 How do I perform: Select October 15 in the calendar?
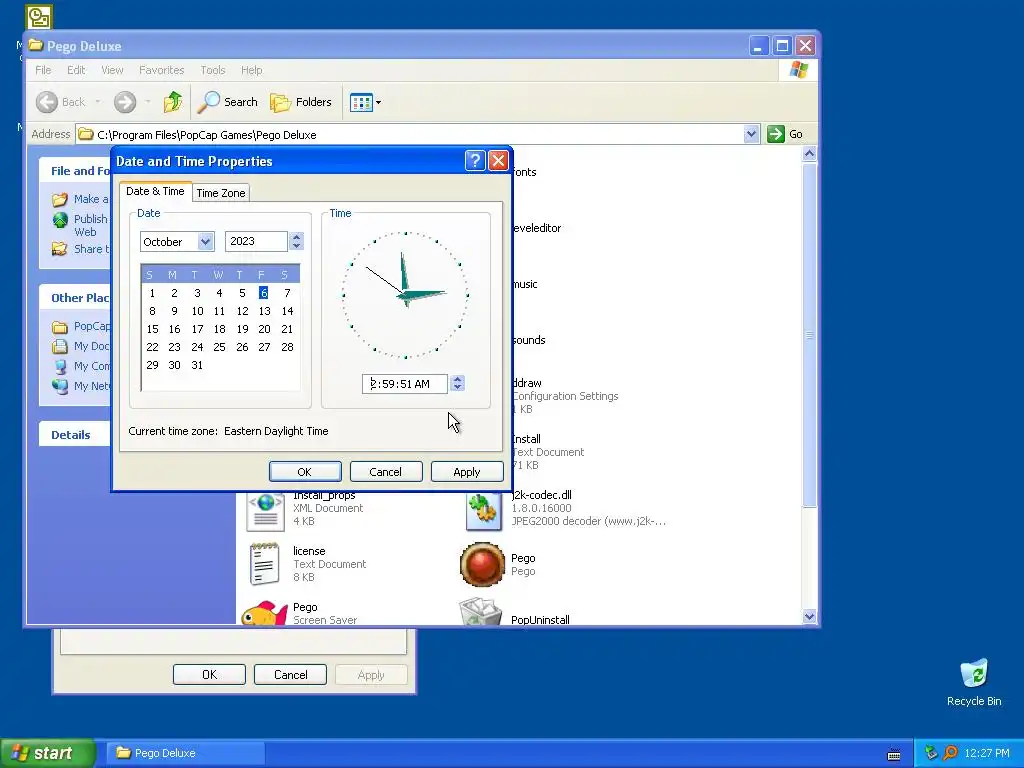point(152,329)
